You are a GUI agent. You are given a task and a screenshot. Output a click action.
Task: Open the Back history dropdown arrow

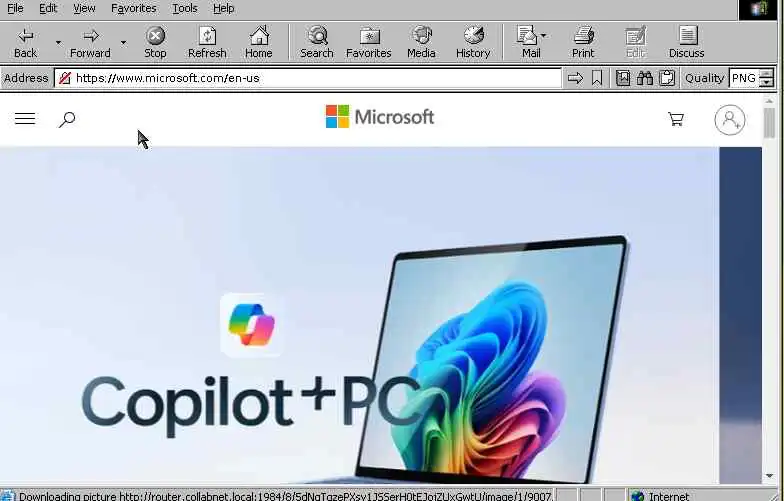point(58,43)
